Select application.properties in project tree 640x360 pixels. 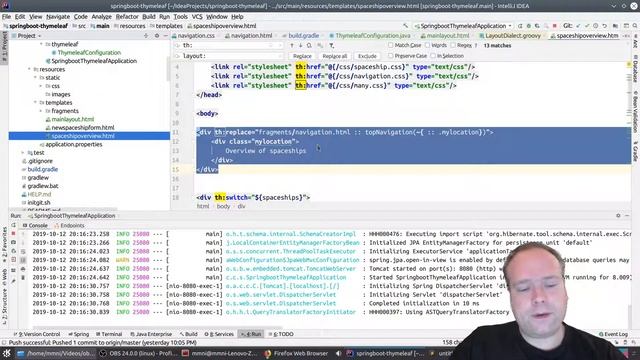click(73, 144)
